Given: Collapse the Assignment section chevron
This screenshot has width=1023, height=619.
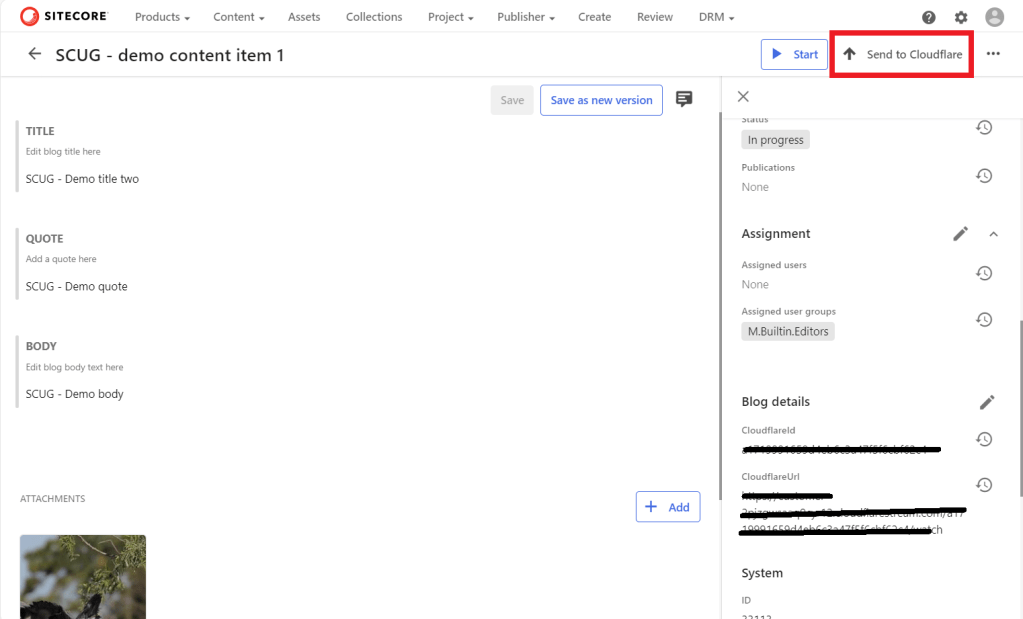Looking at the screenshot, I should click(993, 234).
